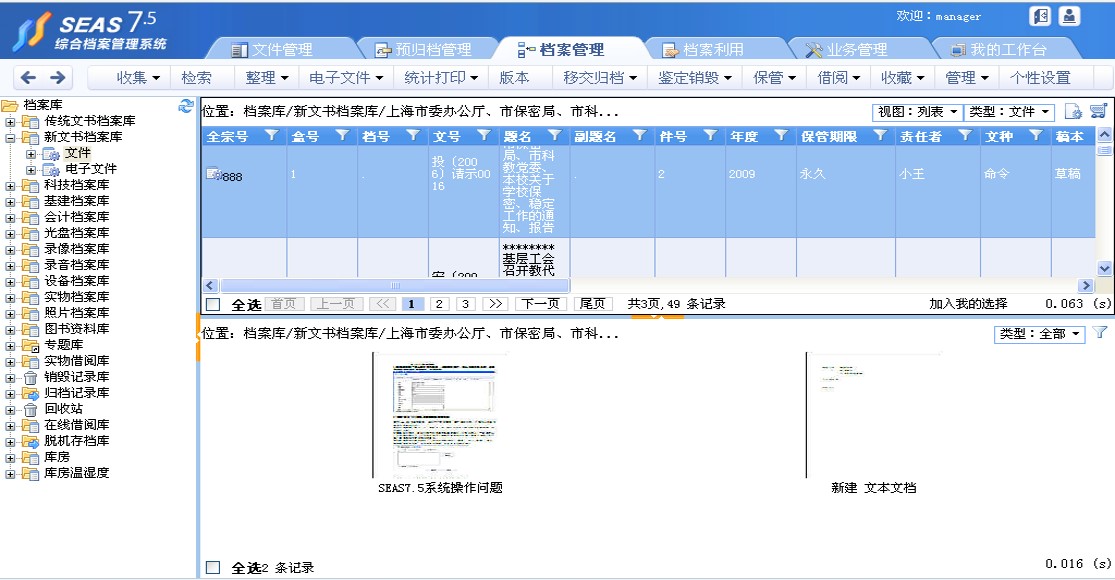Filter the 保管期限 column with its funnel icon

coord(880,135)
